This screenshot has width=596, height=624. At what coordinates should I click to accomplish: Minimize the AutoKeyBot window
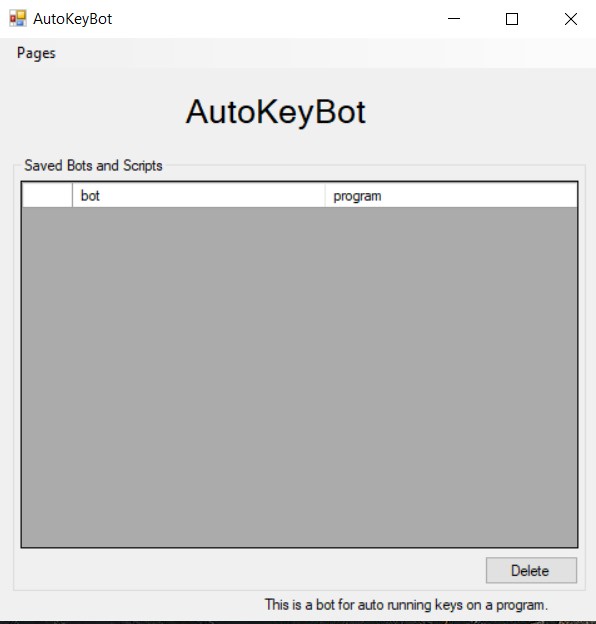point(454,19)
